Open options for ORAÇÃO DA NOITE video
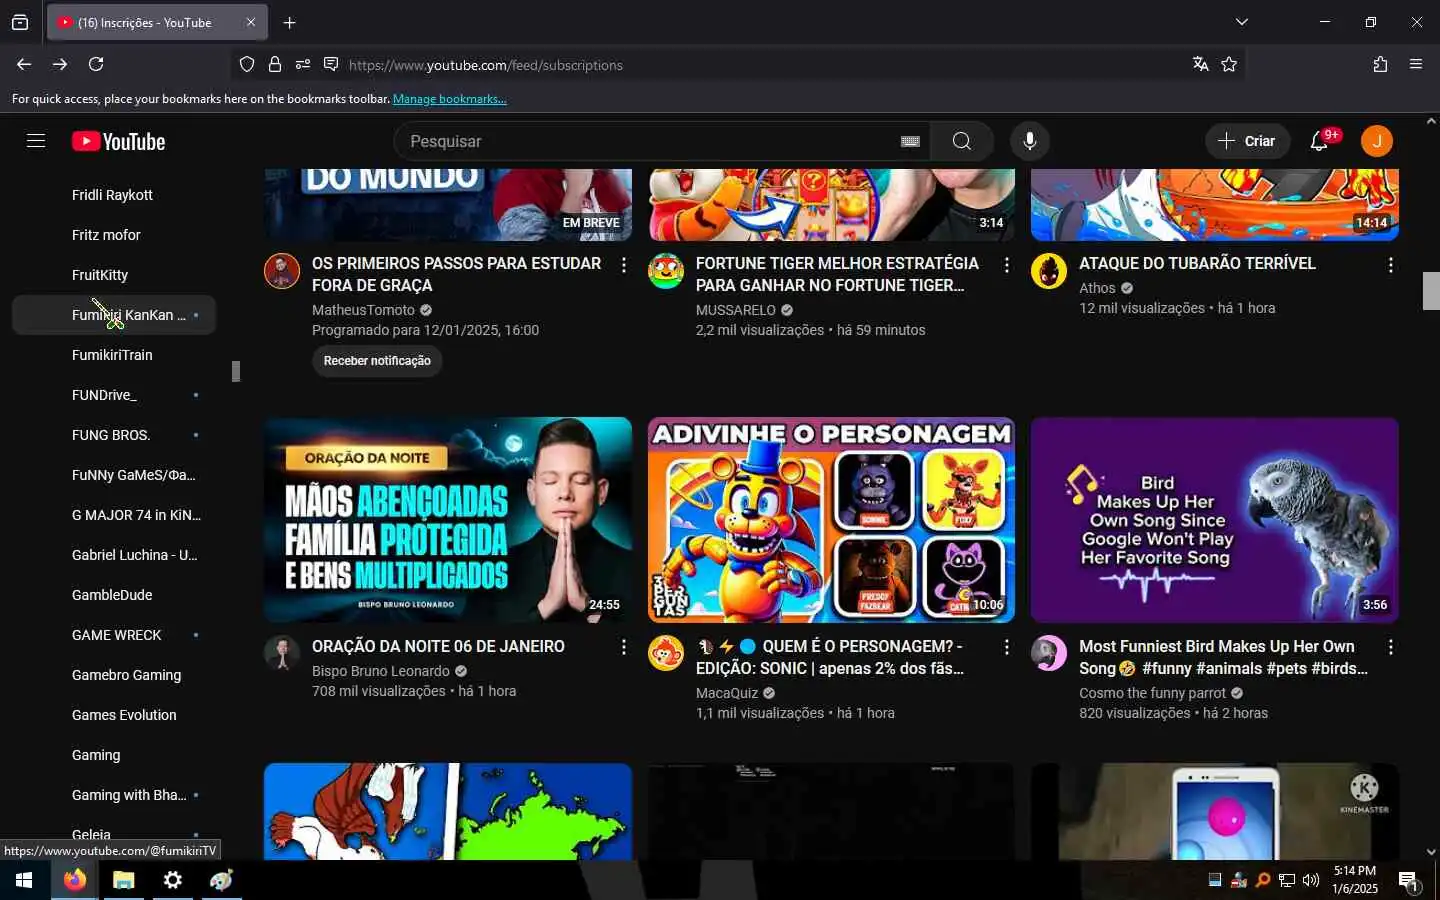This screenshot has height=900, width=1440. tap(624, 648)
